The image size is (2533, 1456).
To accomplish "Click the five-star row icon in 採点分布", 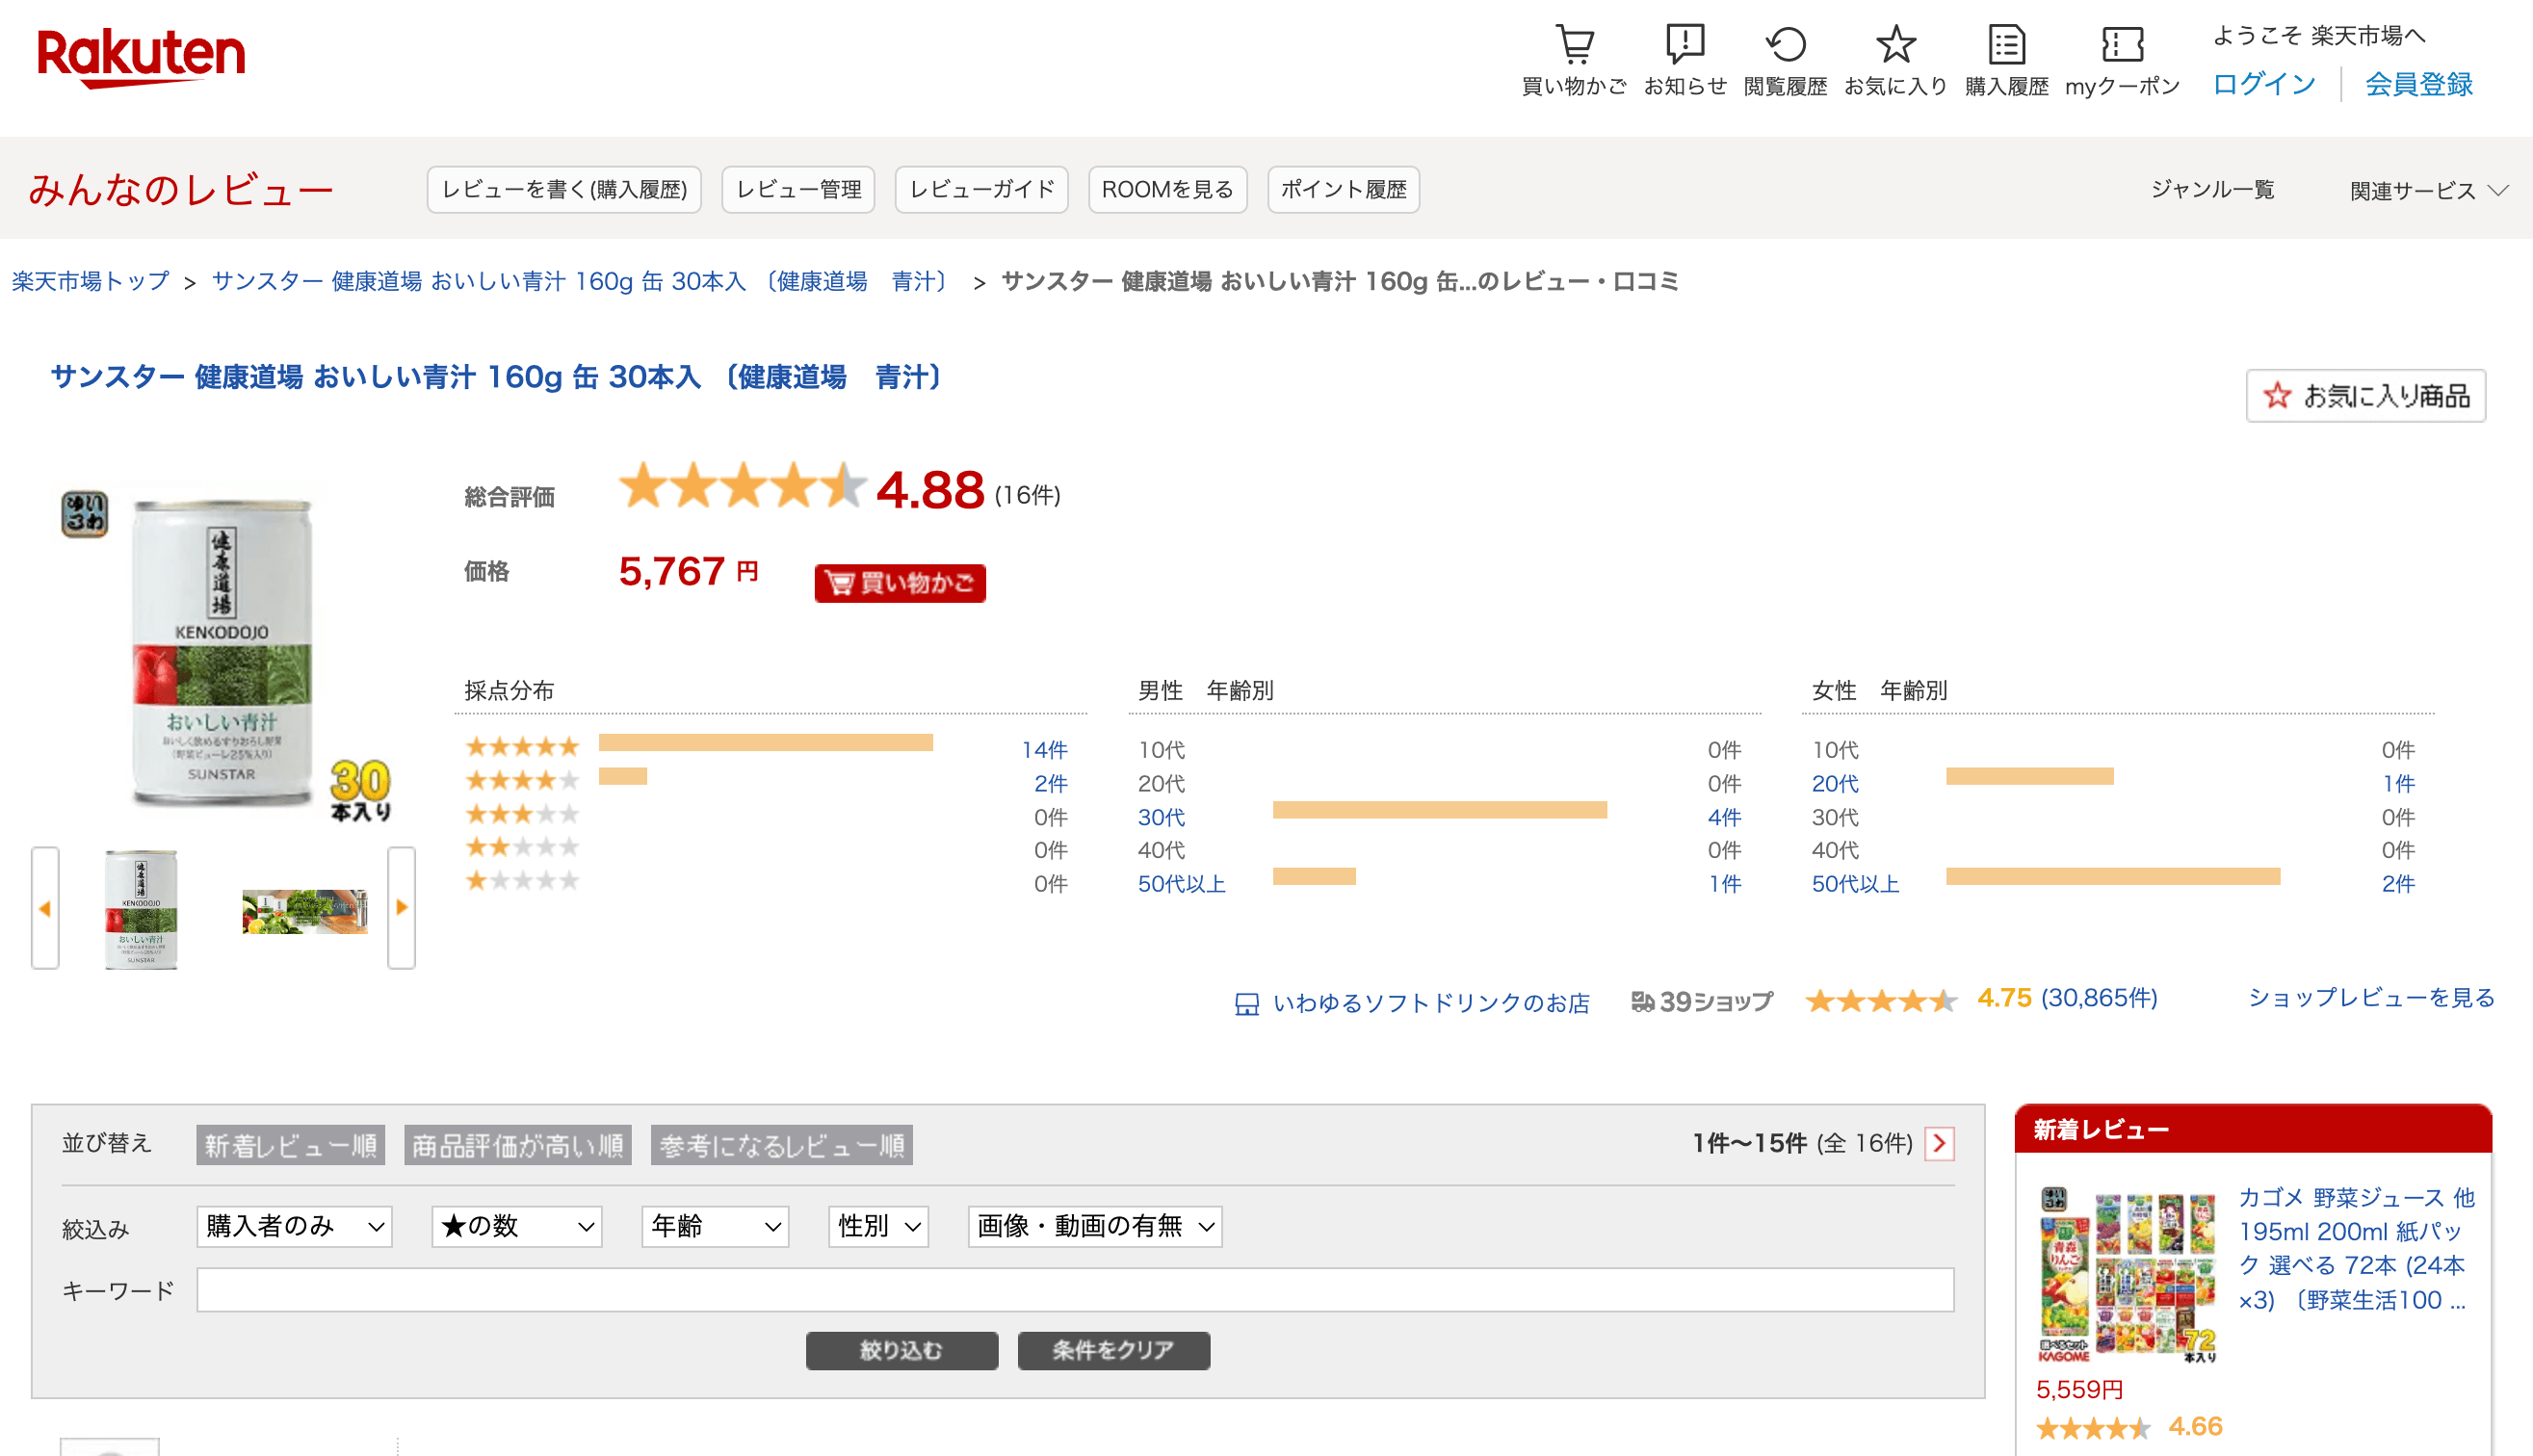I will point(522,746).
